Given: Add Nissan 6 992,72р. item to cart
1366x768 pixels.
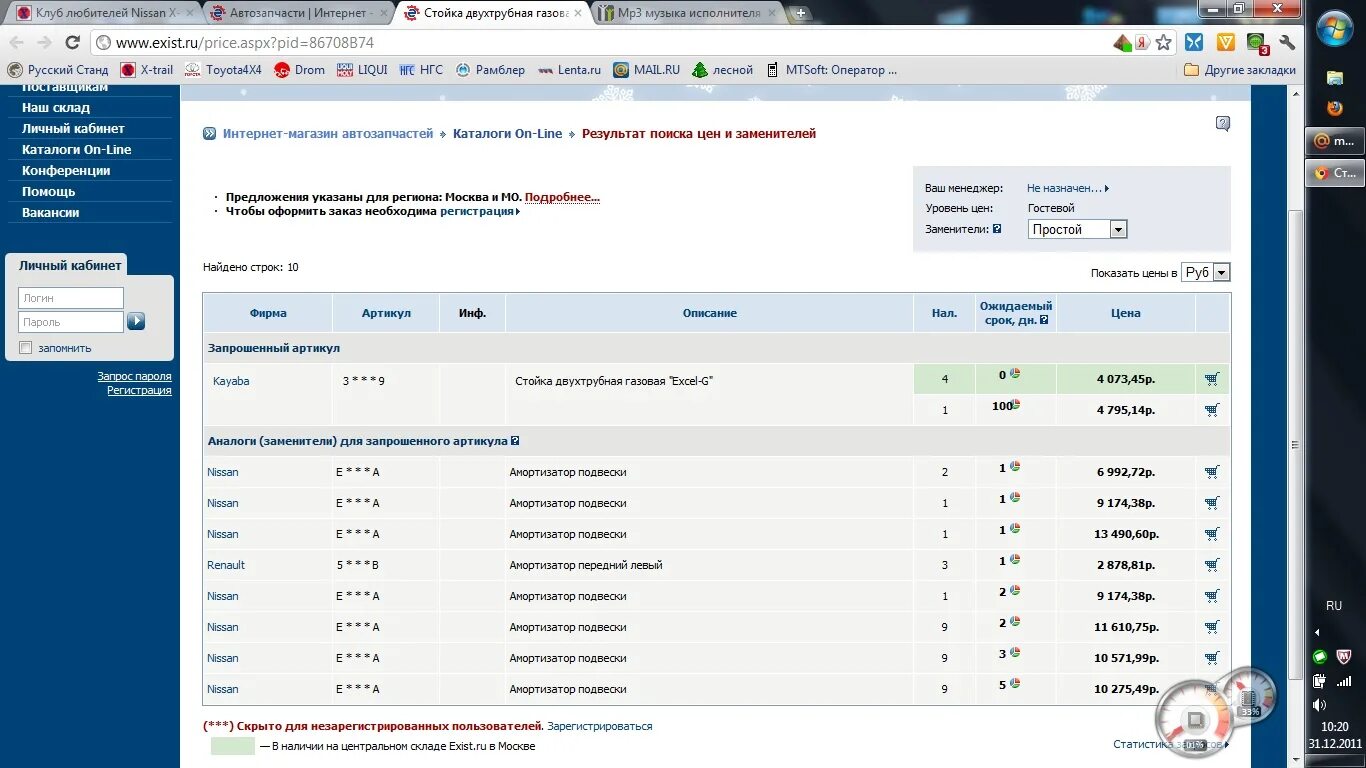Looking at the screenshot, I should pyautogui.click(x=1212, y=472).
